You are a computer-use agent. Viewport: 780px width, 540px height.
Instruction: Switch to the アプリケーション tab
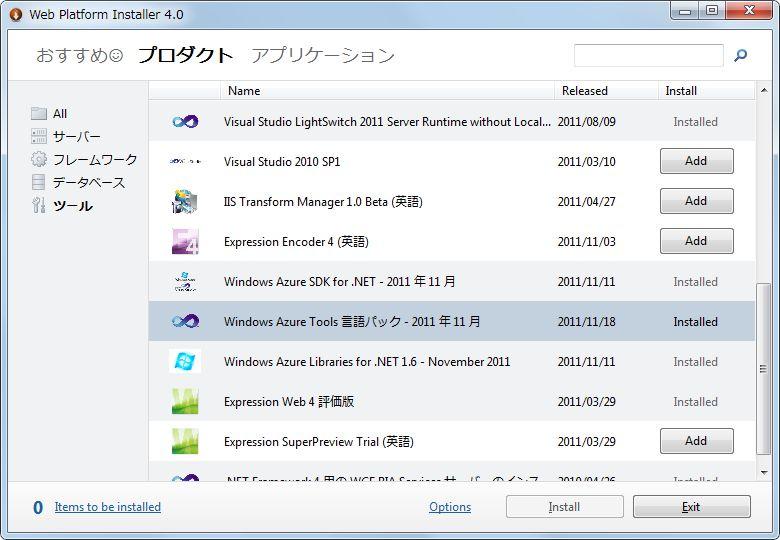tap(322, 56)
